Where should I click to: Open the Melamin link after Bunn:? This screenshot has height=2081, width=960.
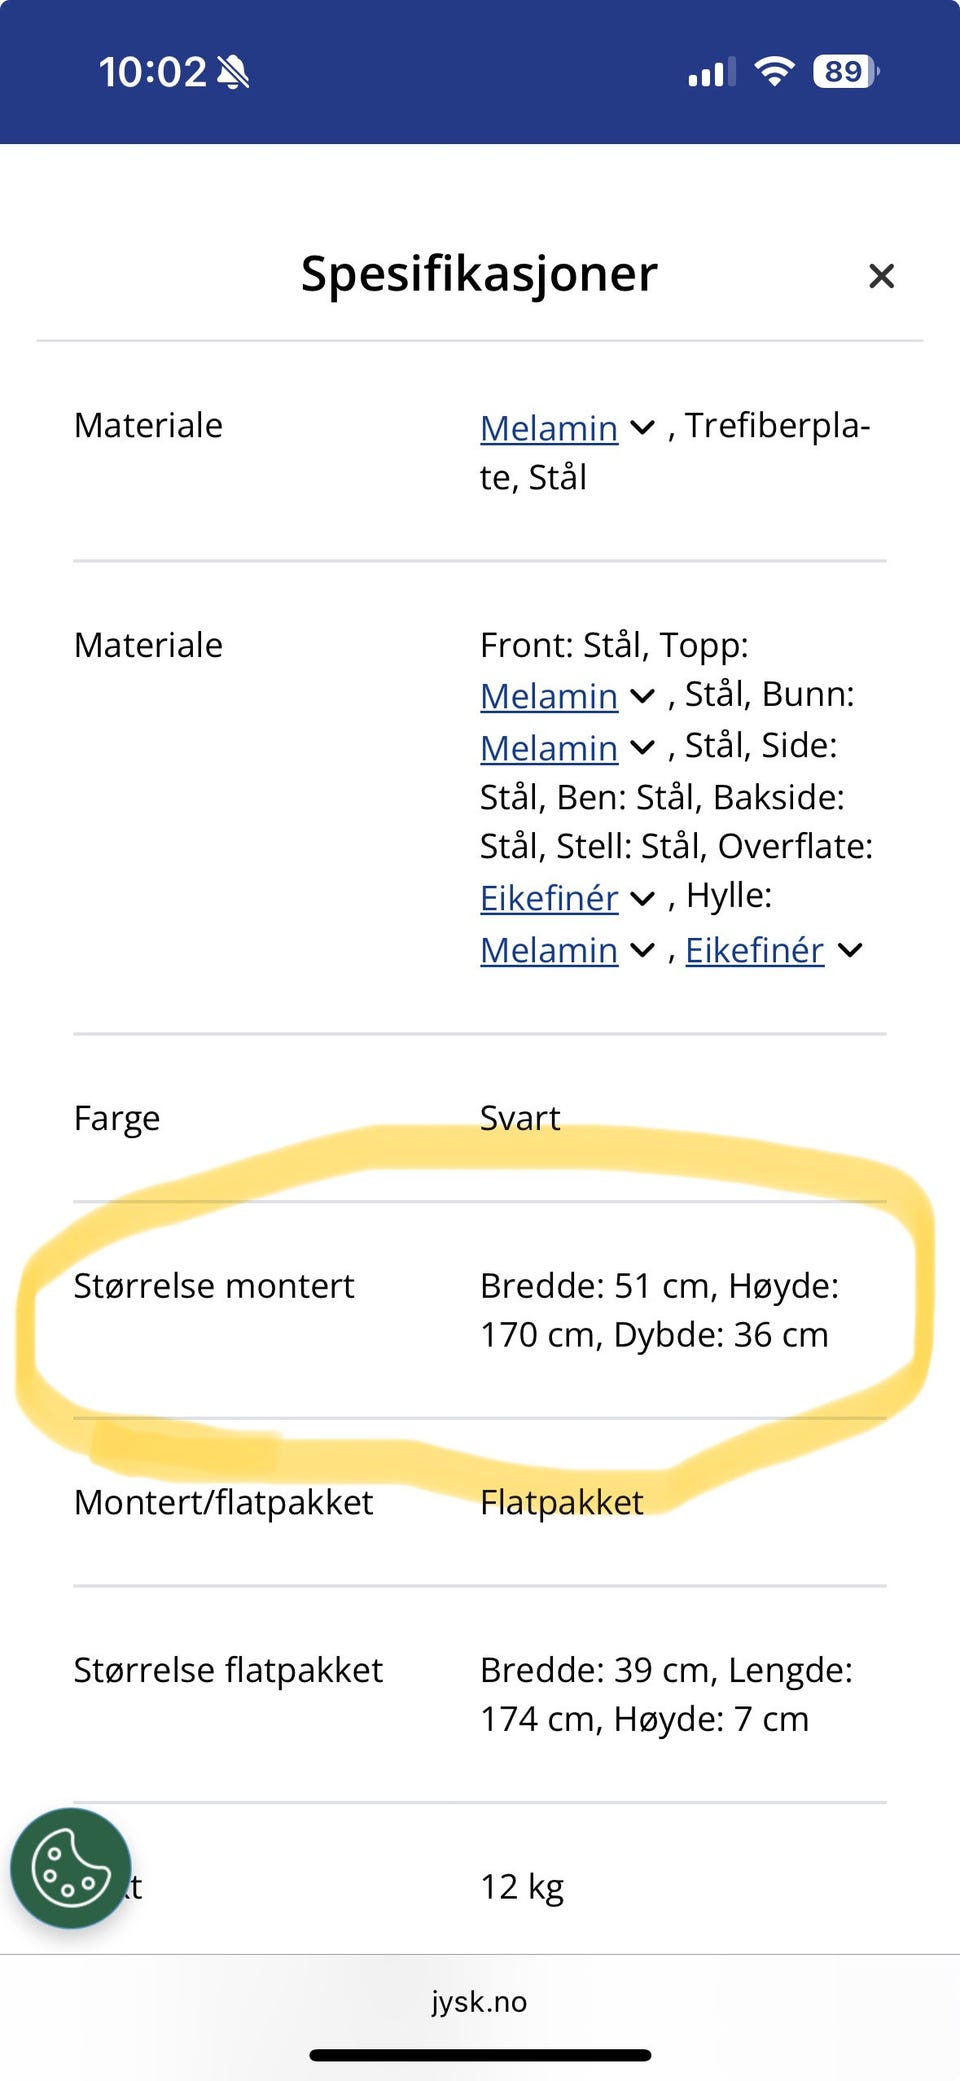pos(549,748)
